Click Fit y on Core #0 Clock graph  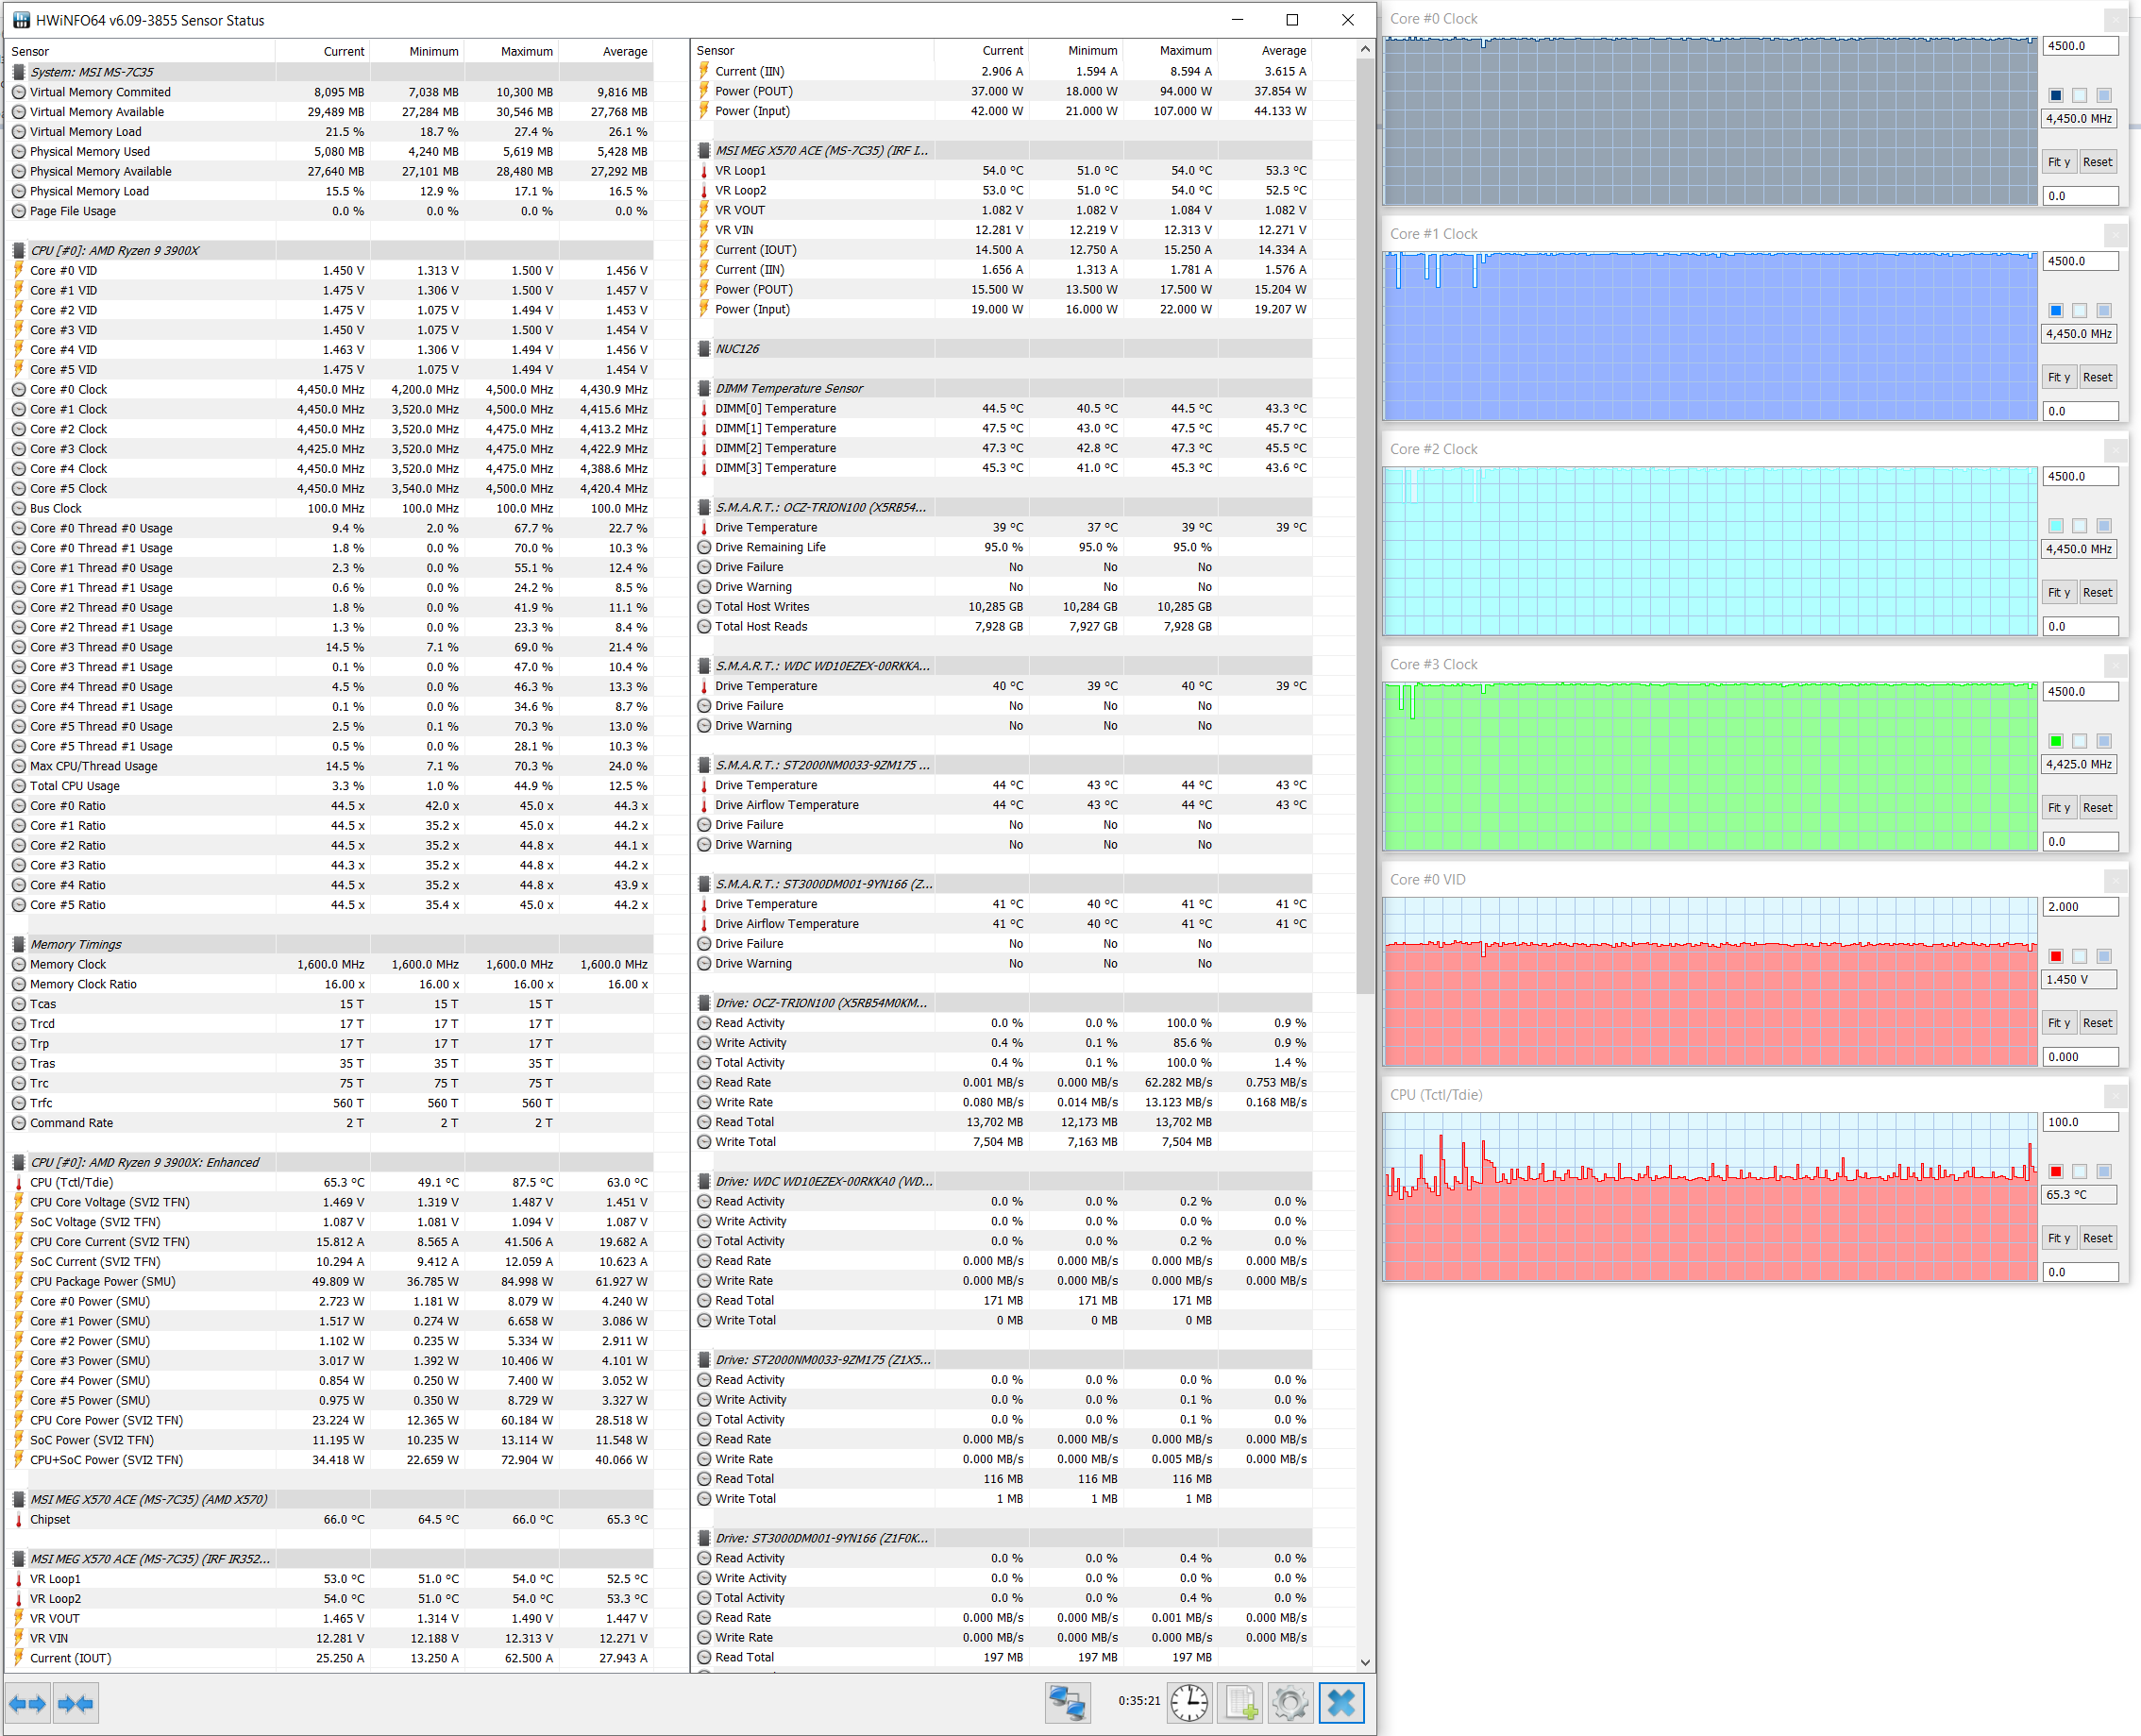(2058, 162)
